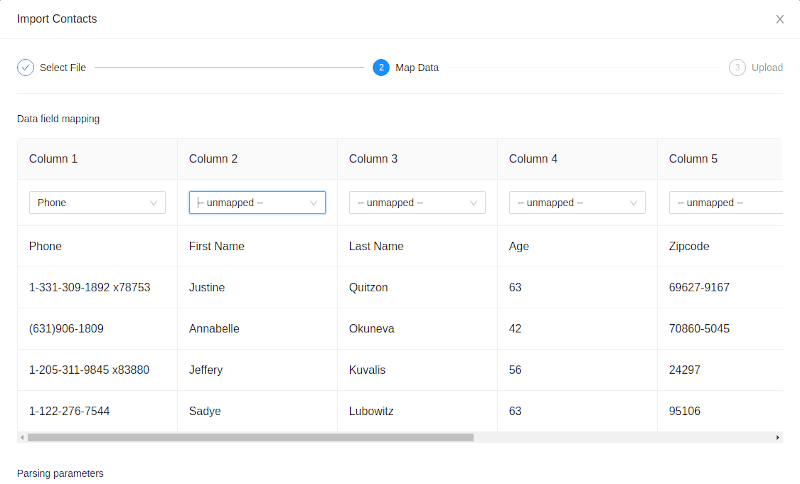This screenshot has width=800, height=484.
Task: Click the scrollbar left arrow
Action: (22, 438)
